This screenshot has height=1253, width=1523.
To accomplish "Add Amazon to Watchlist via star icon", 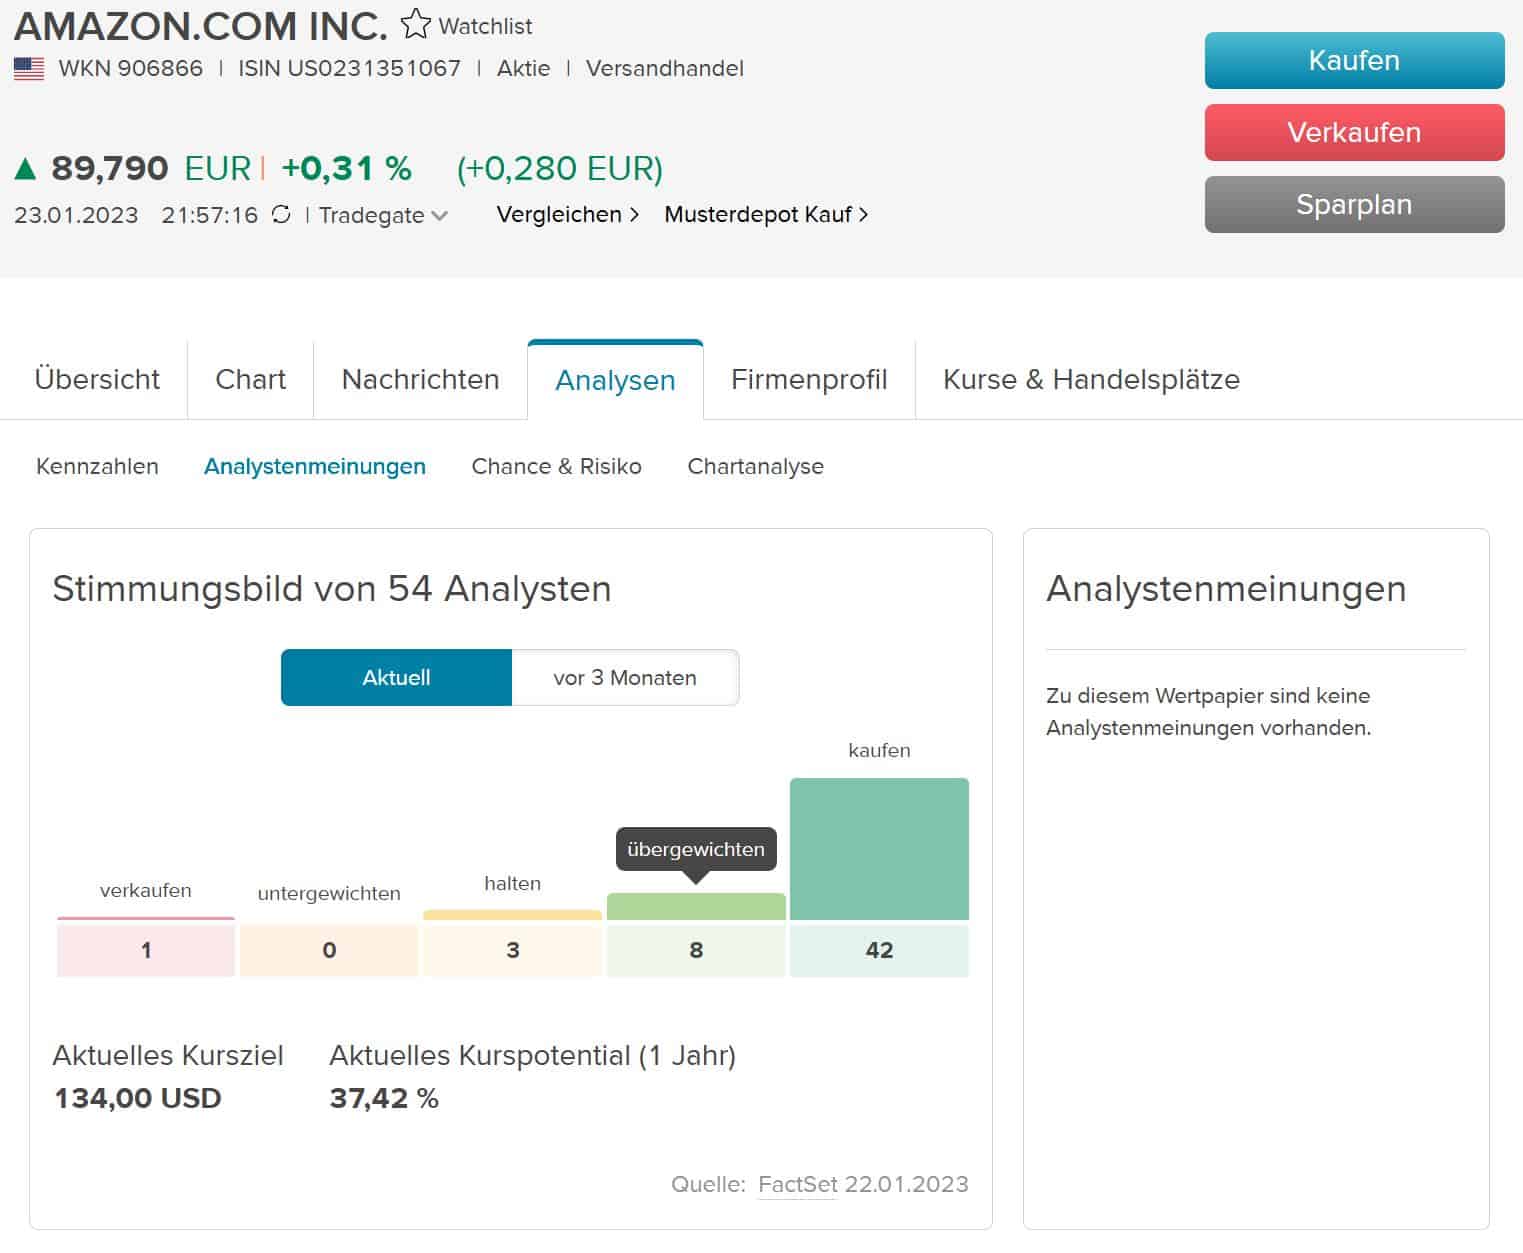I will (415, 24).
